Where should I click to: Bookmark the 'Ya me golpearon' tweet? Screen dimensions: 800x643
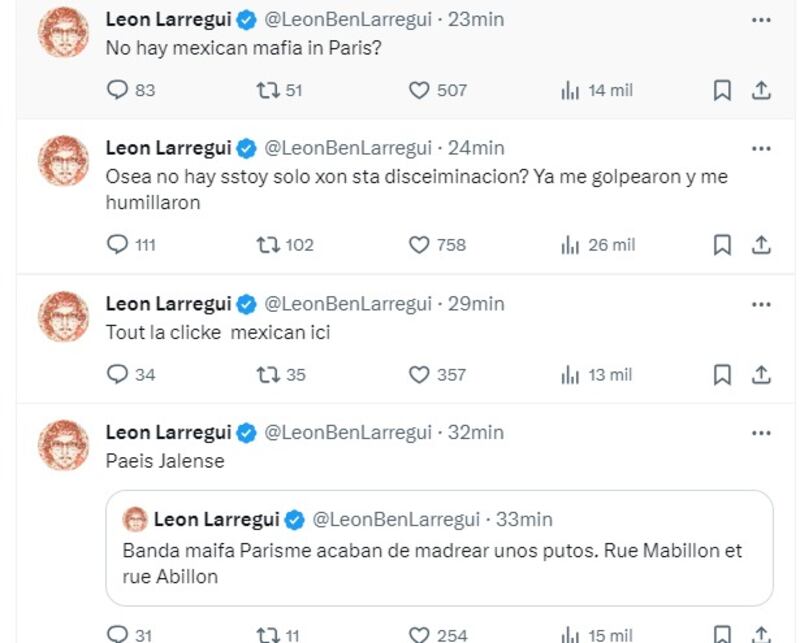coord(722,245)
